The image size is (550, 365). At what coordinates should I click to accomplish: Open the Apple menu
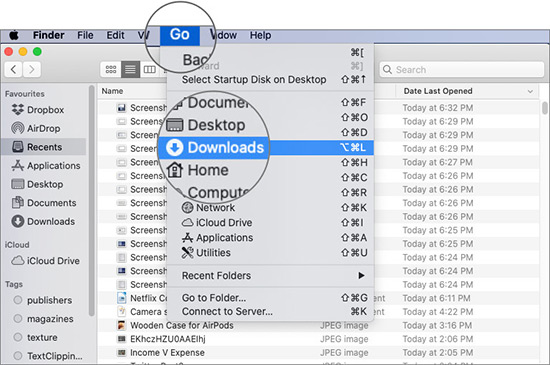(x=14, y=35)
